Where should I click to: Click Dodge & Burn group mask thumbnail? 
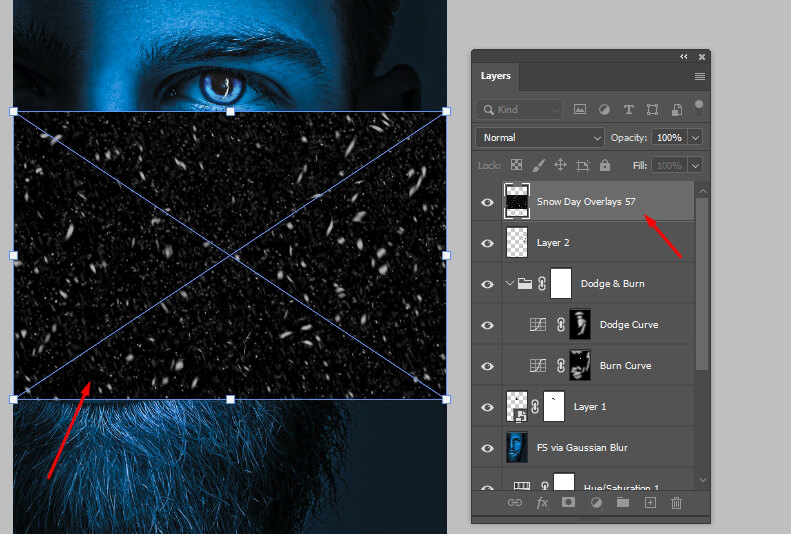560,283
